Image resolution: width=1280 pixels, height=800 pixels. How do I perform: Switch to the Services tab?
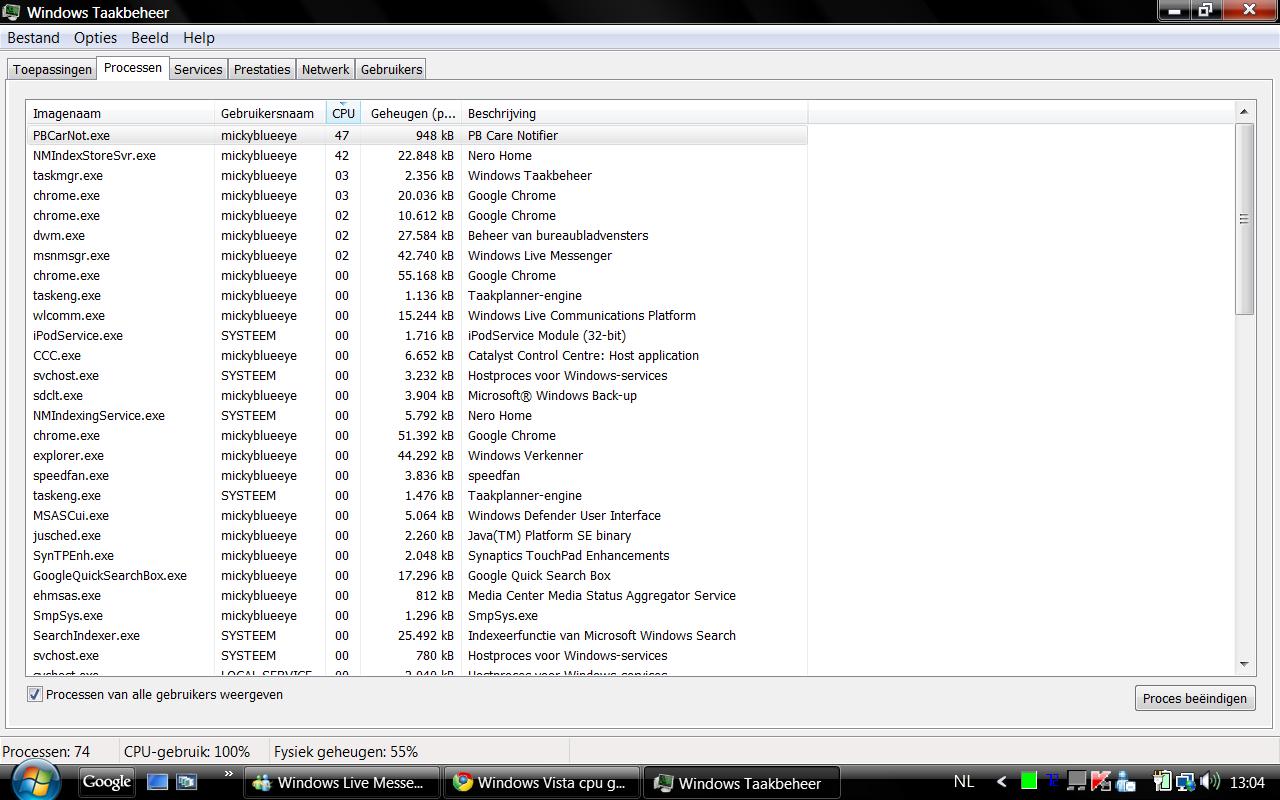[198, 69]
